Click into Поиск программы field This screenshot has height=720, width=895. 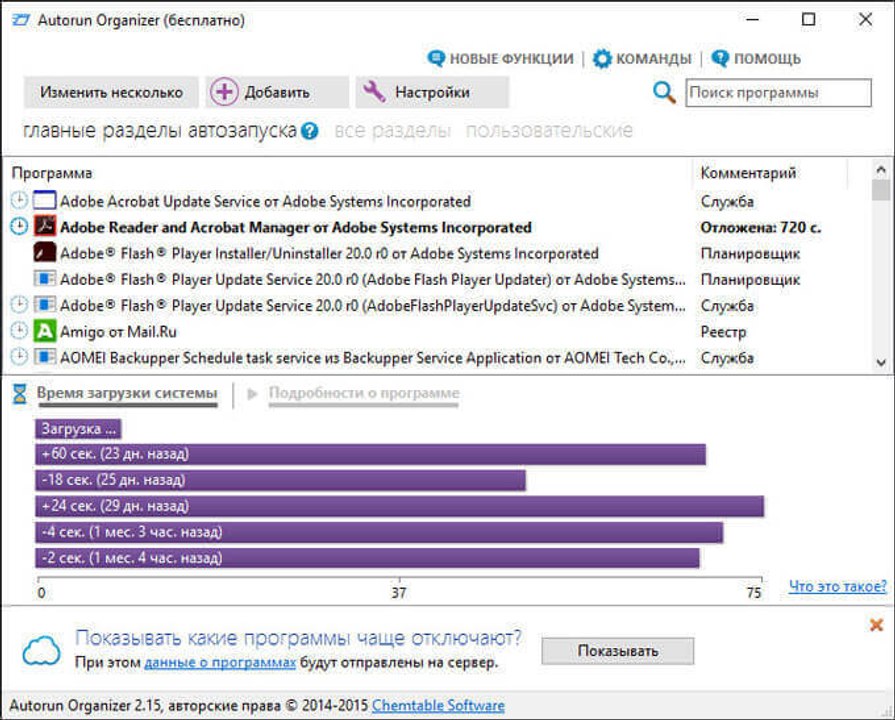[x=779, y=92]
